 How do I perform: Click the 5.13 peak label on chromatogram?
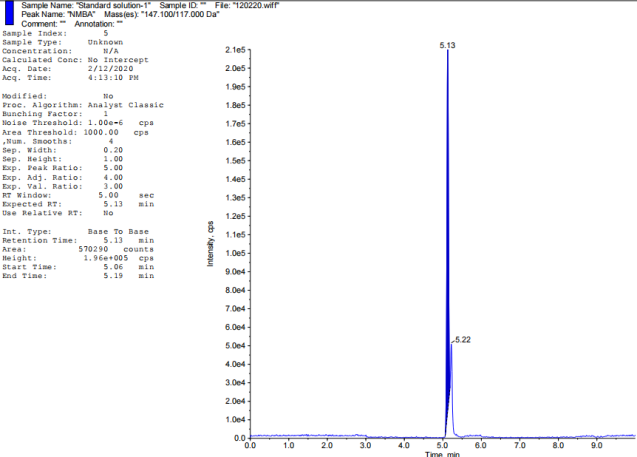pyautogui.click(x=447, y=45)
